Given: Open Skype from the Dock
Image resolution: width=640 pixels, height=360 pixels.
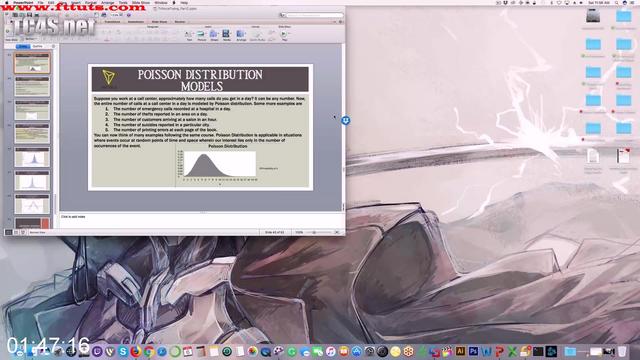Looking at the screenshot, I should tap(123, 351).
